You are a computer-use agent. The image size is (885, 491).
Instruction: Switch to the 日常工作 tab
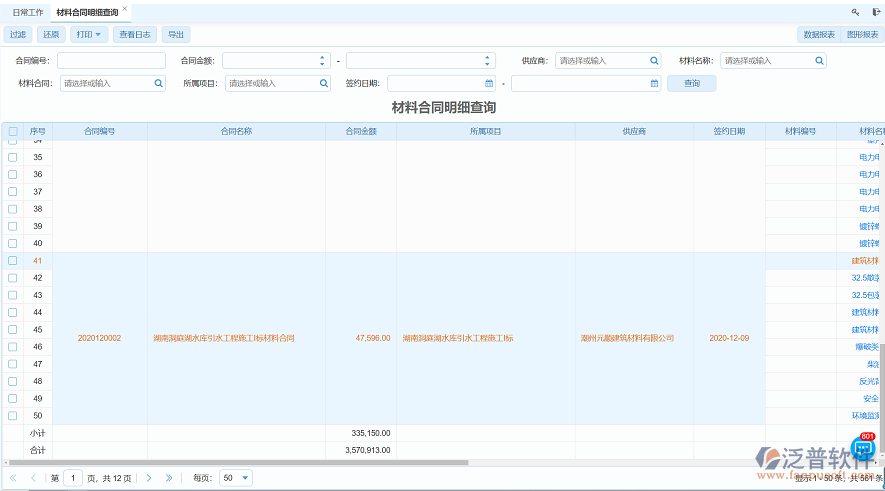click(x=27, y=12)
